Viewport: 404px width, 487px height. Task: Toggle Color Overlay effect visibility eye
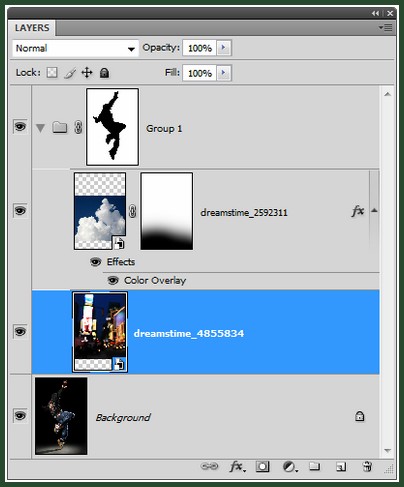click(x=113, y=281)
